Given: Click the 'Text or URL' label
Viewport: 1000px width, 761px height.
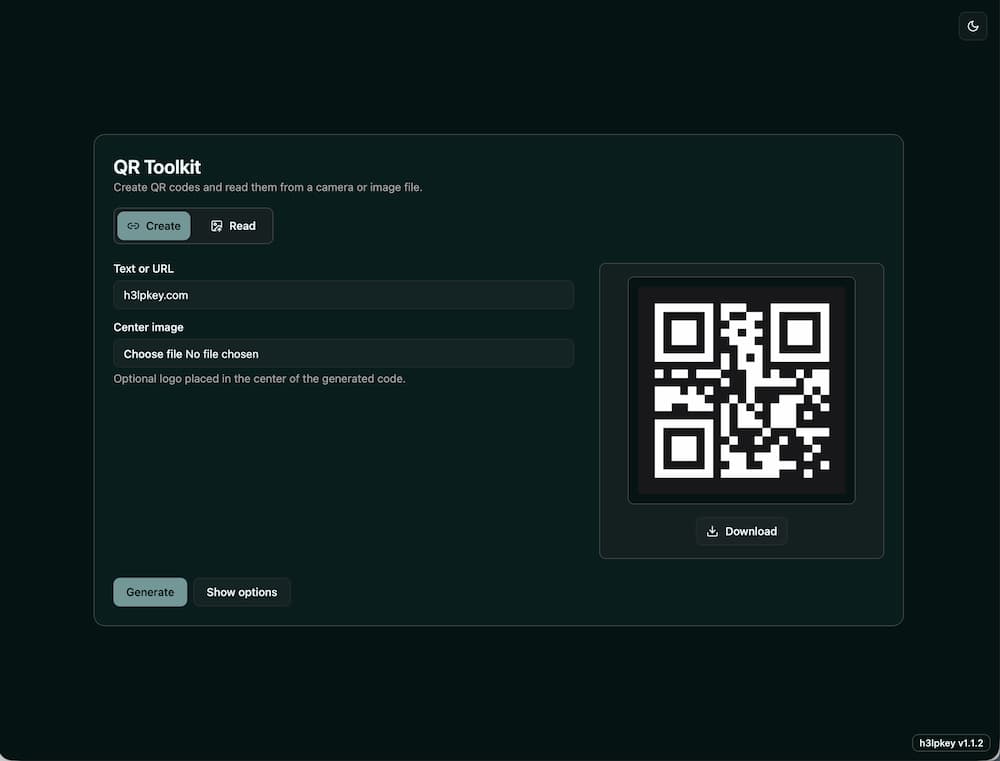Looking at the screenshot, I should pyautogui.click(x=143, y=269).
